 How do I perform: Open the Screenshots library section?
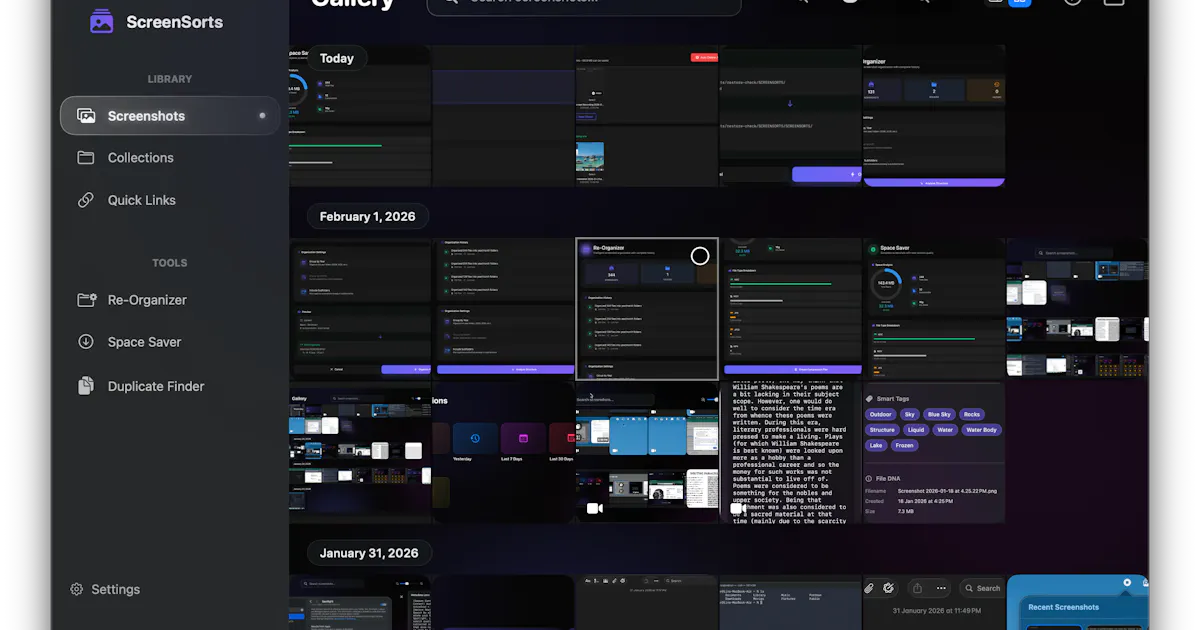point(169,116)
